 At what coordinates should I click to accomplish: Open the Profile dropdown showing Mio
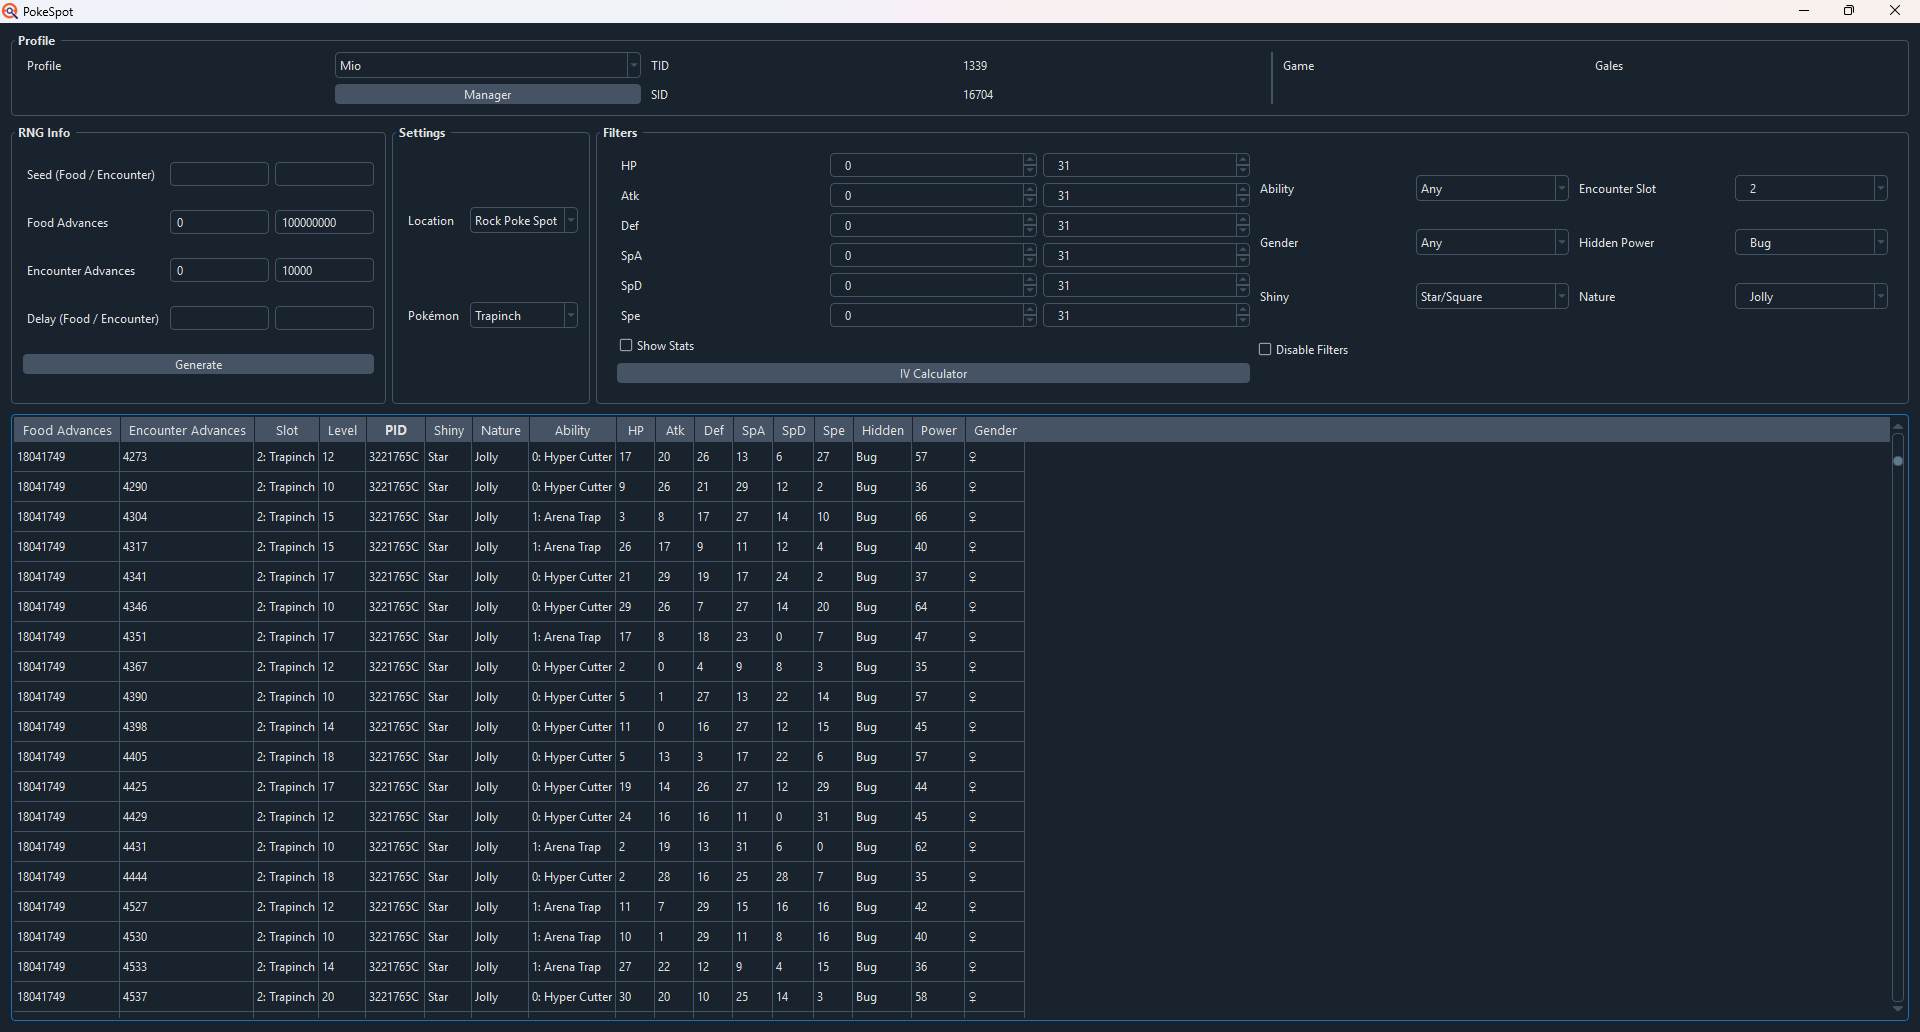click(487, 65)
